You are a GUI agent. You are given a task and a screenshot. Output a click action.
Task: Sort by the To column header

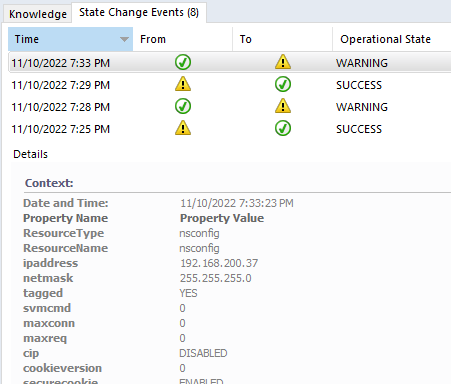pyautogui.click(x=283, y=39)
